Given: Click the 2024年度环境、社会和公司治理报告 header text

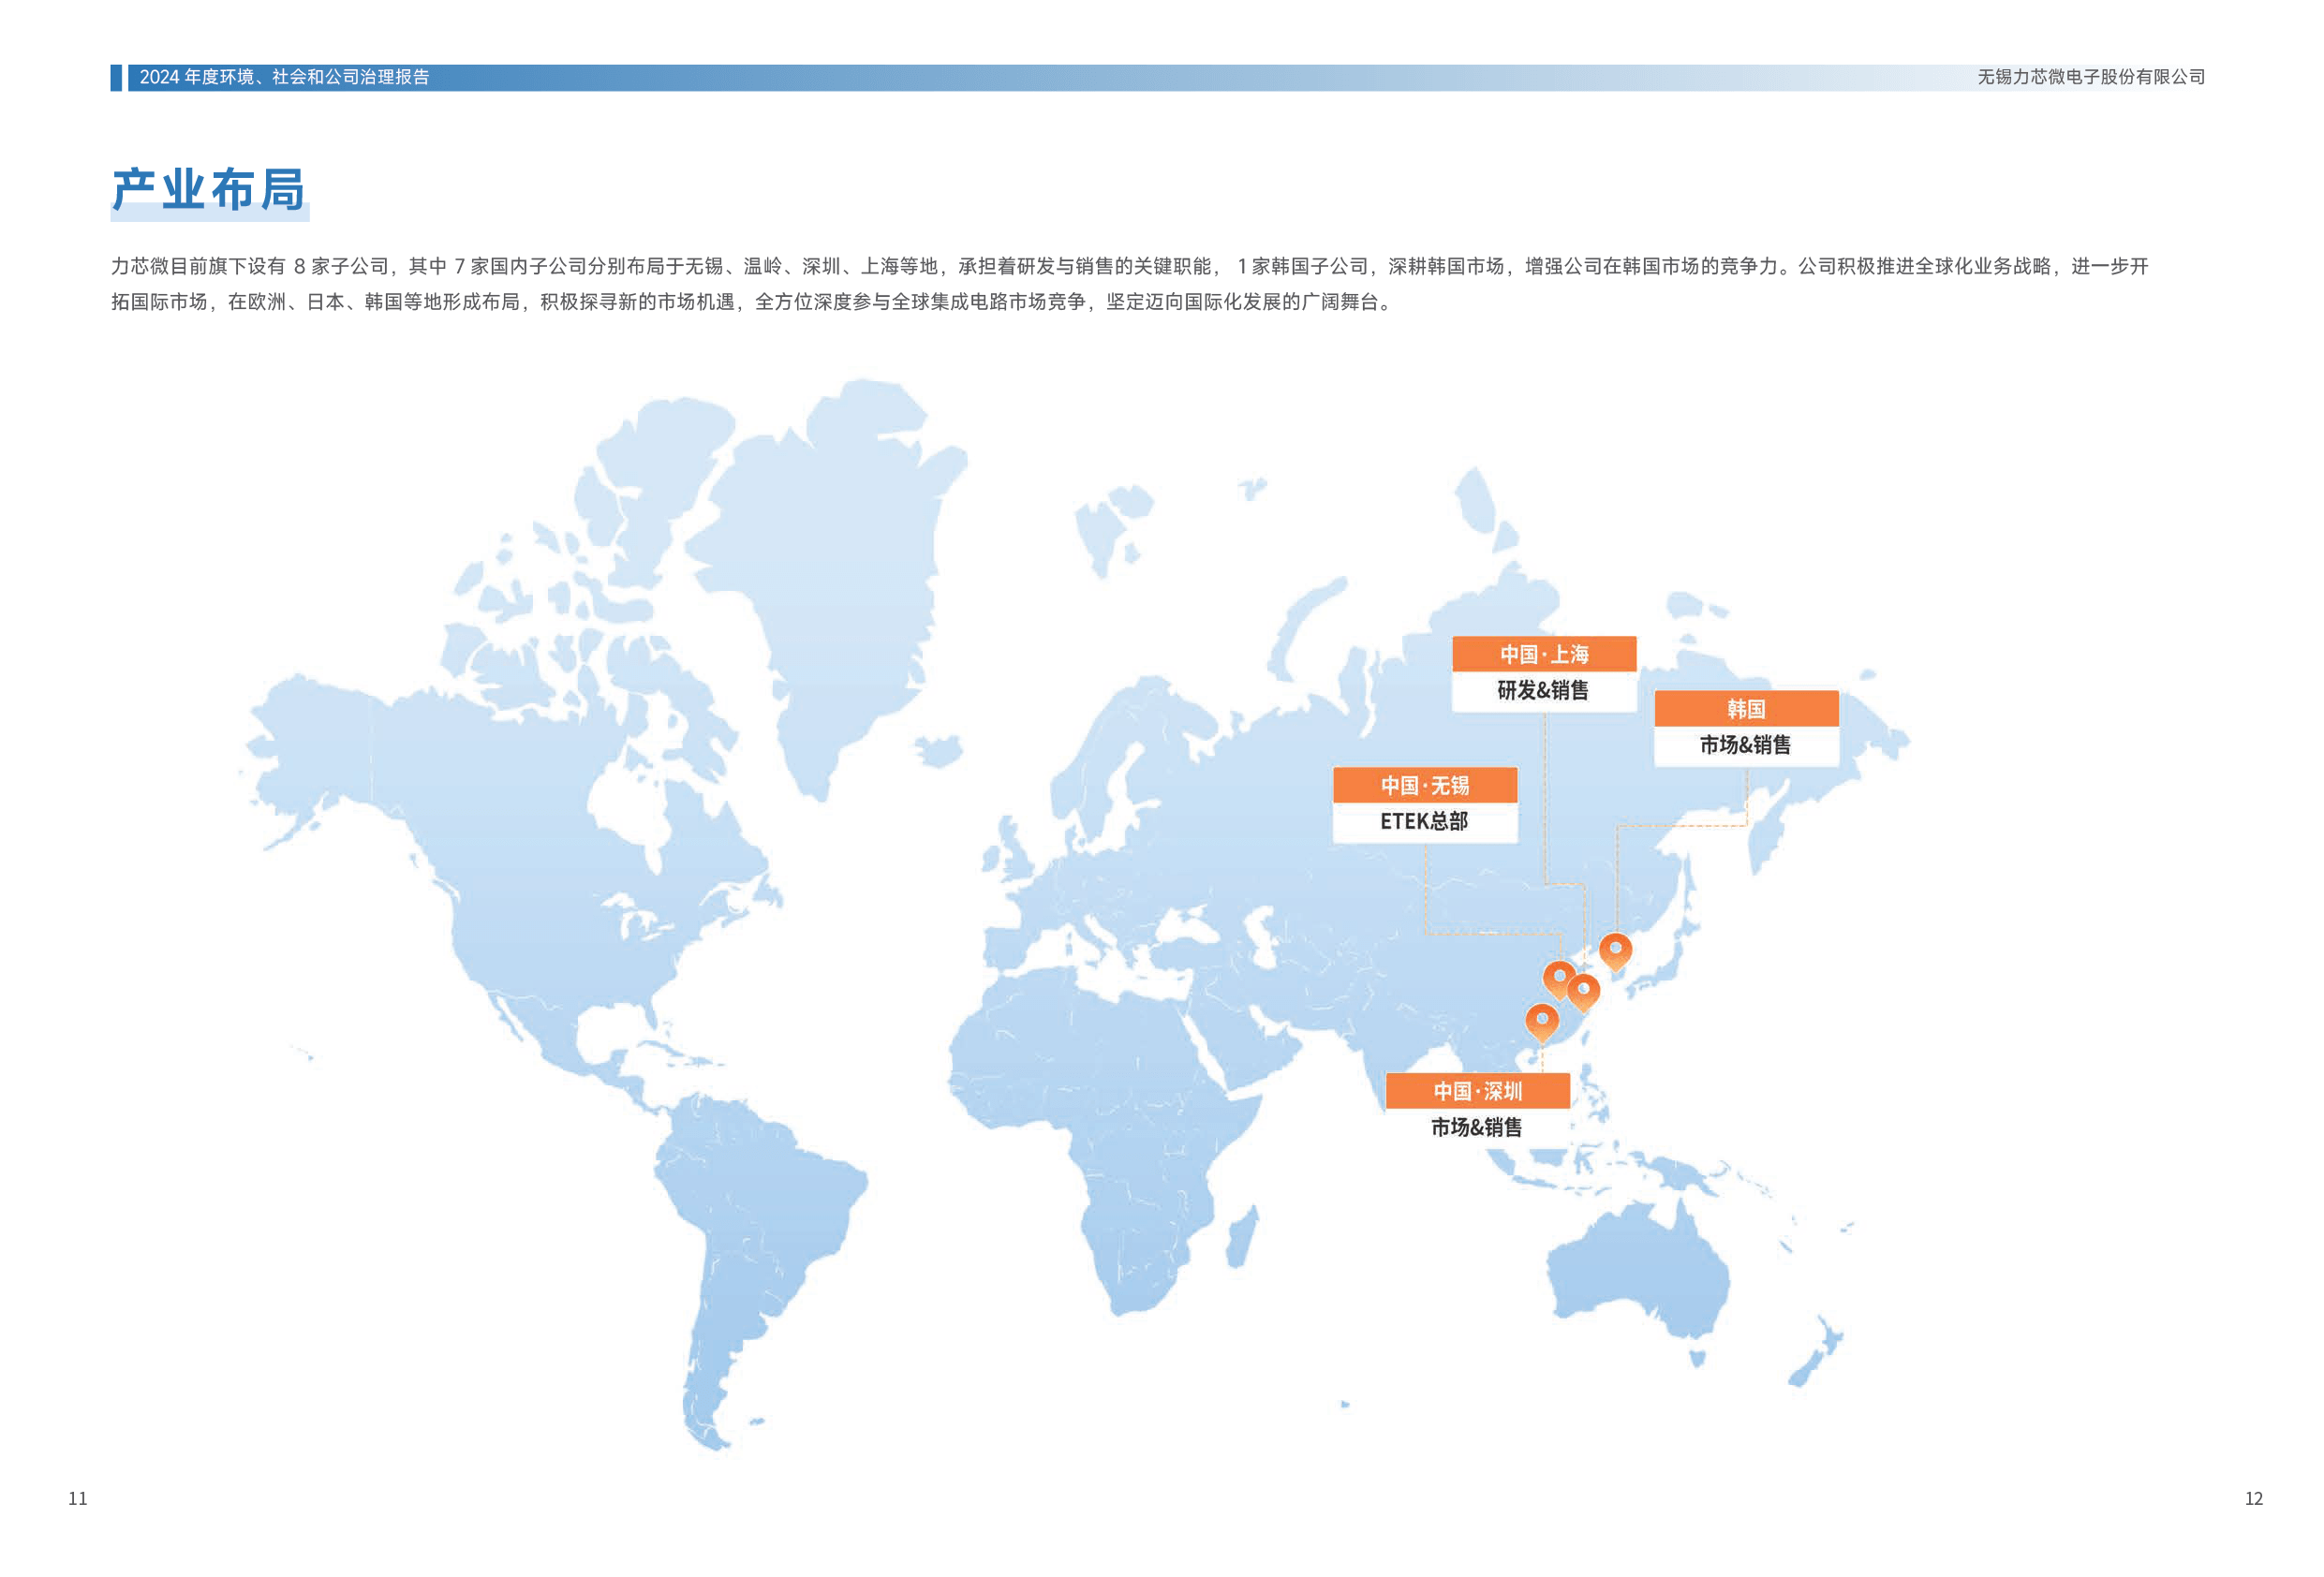Looking at the screenshot, I should (284, 77).
